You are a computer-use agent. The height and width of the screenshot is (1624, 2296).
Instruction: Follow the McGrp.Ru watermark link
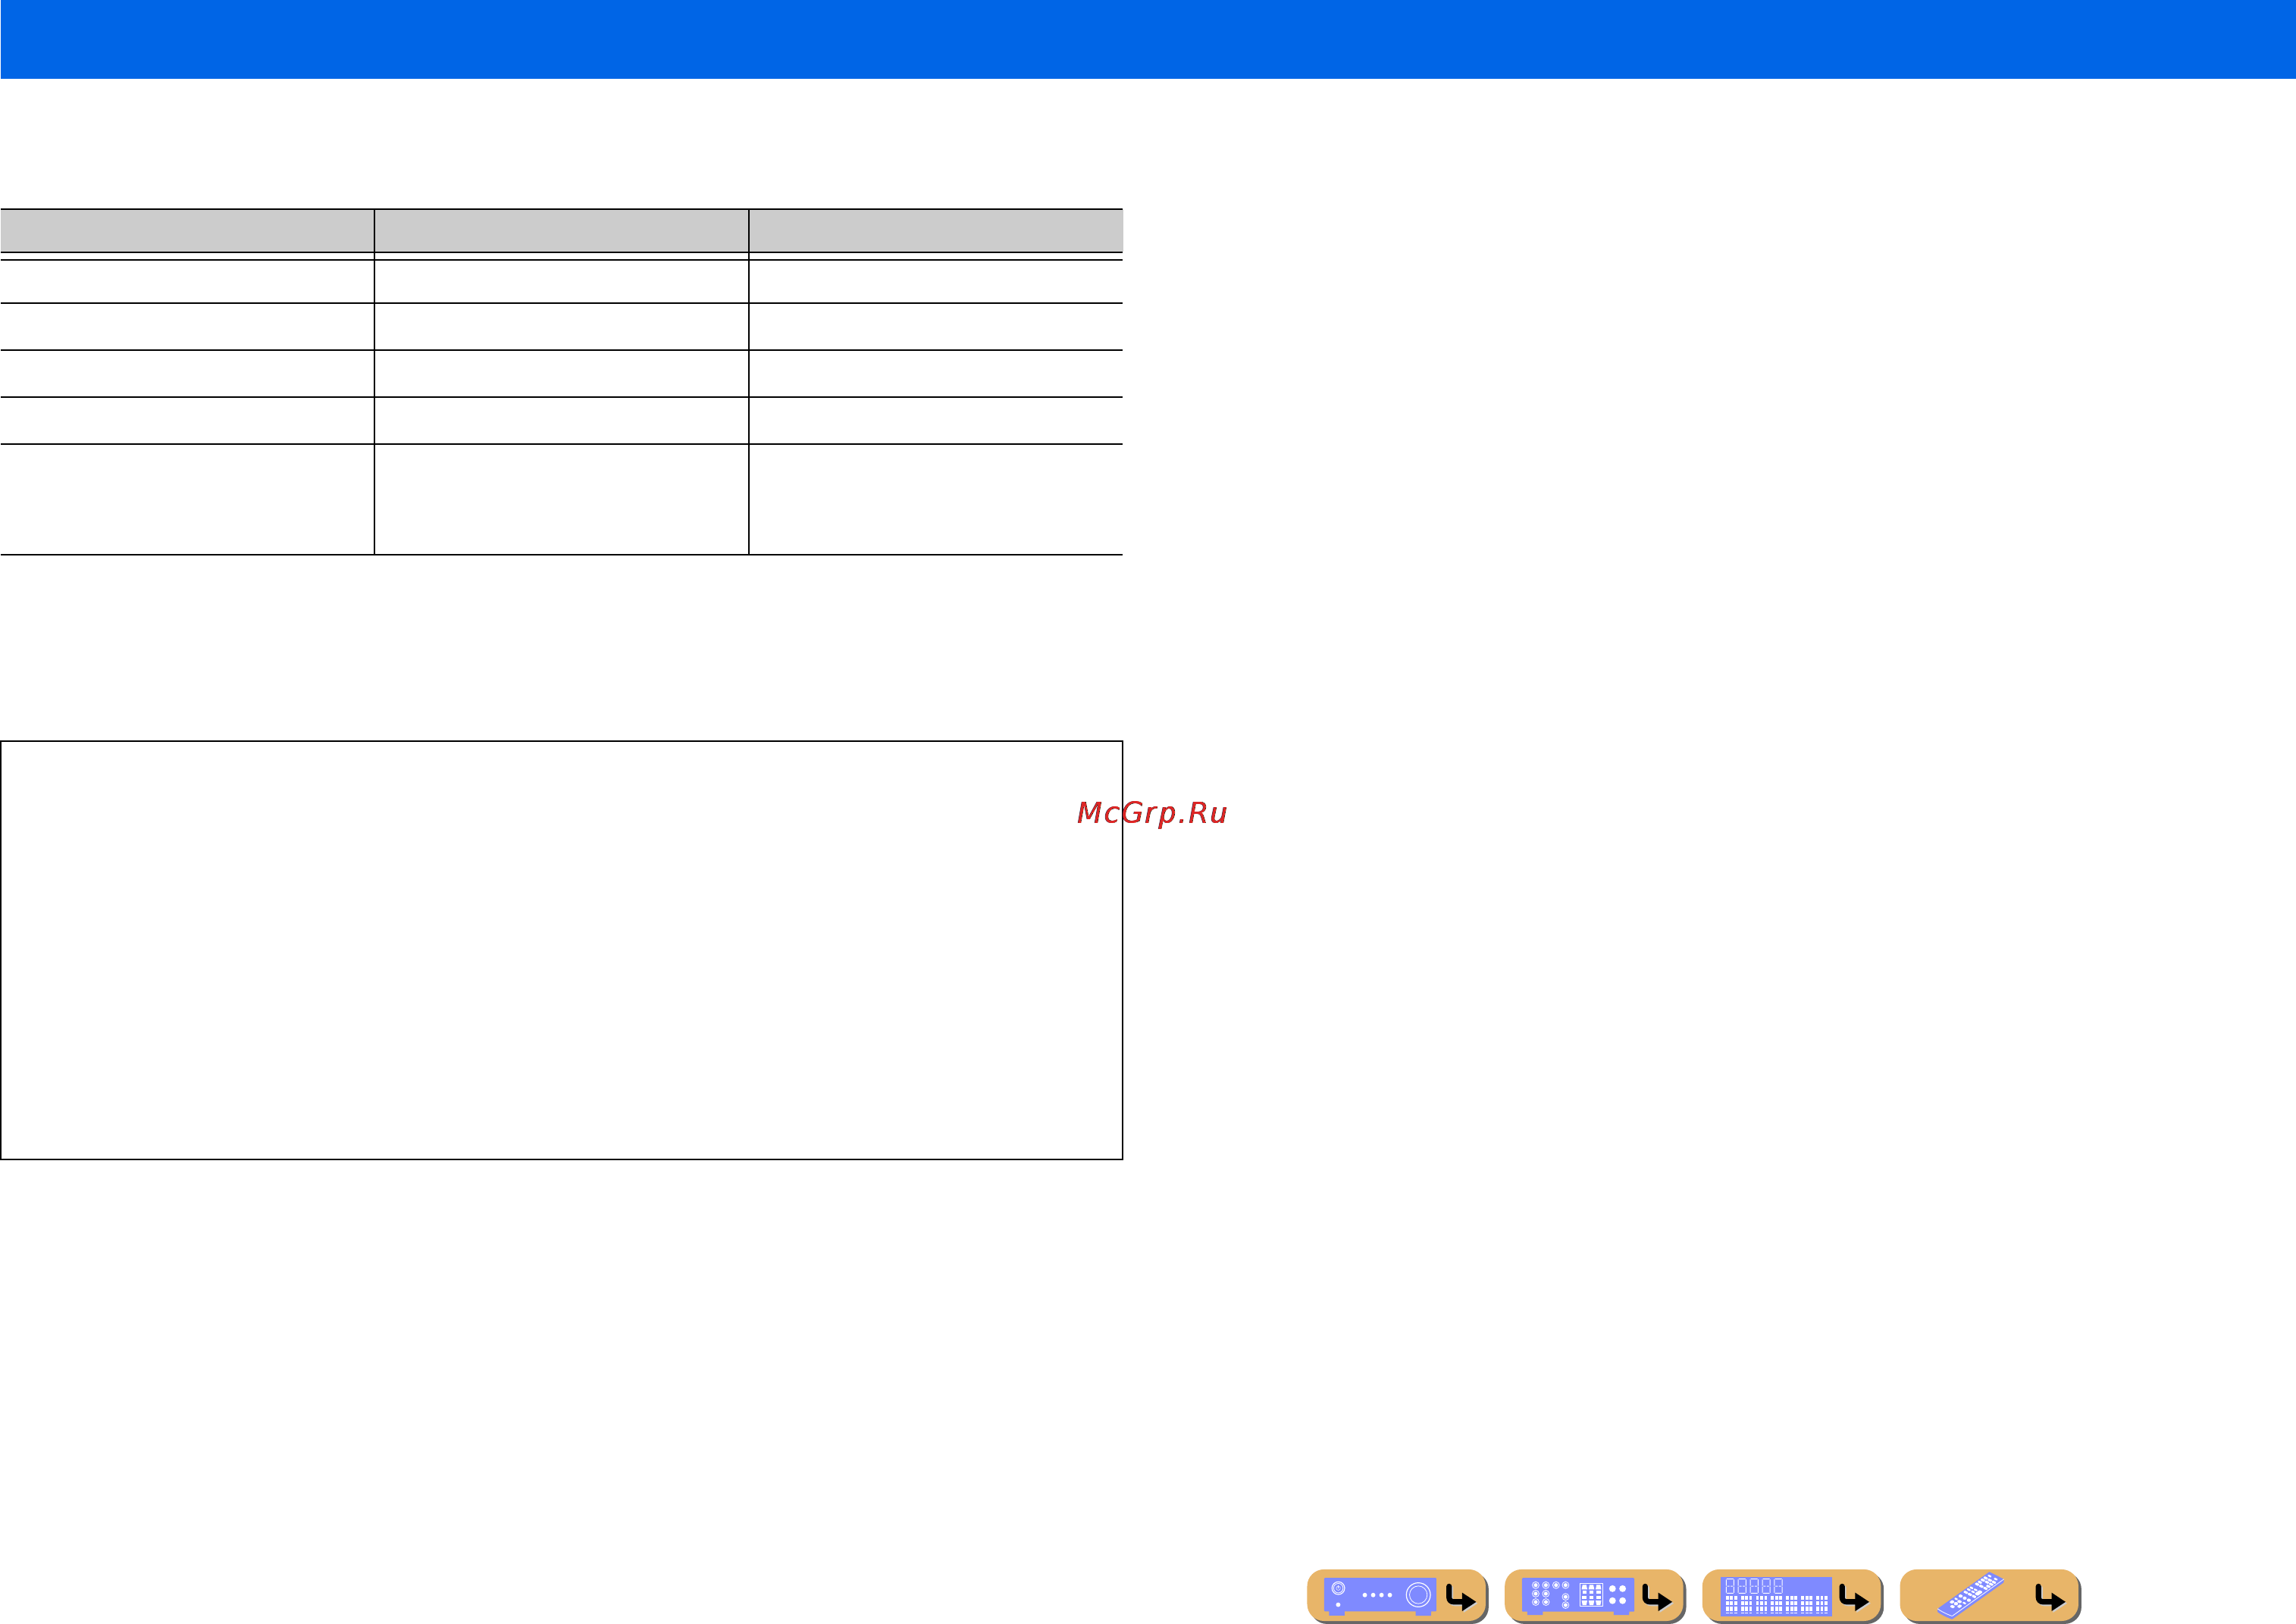[x=1152, y=813]
